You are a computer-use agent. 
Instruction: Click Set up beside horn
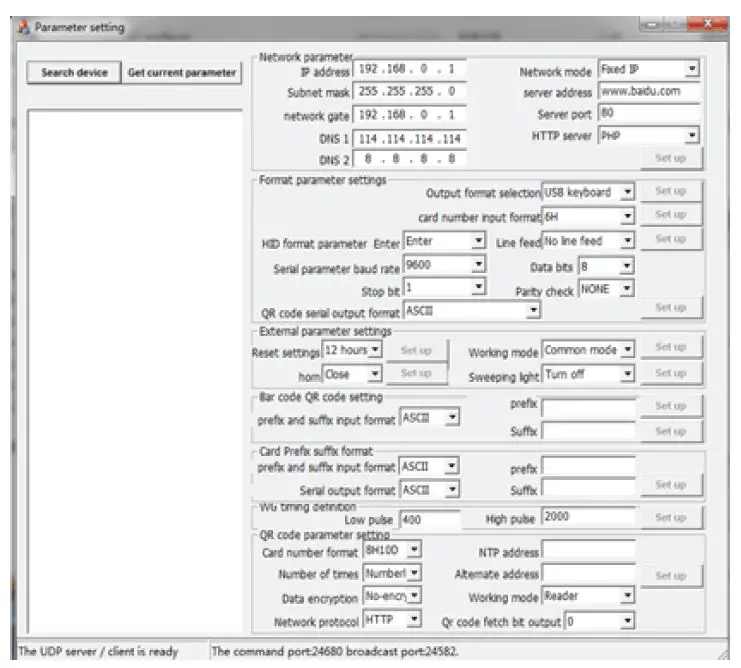pos(416,373)
